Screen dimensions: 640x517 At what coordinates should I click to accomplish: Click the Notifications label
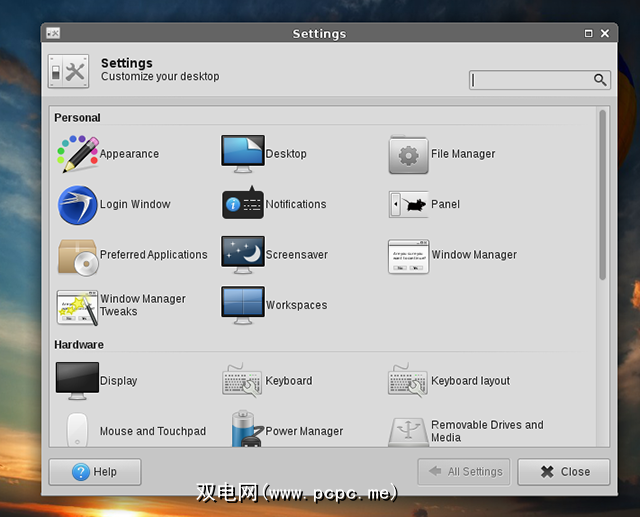coord(296,204)
